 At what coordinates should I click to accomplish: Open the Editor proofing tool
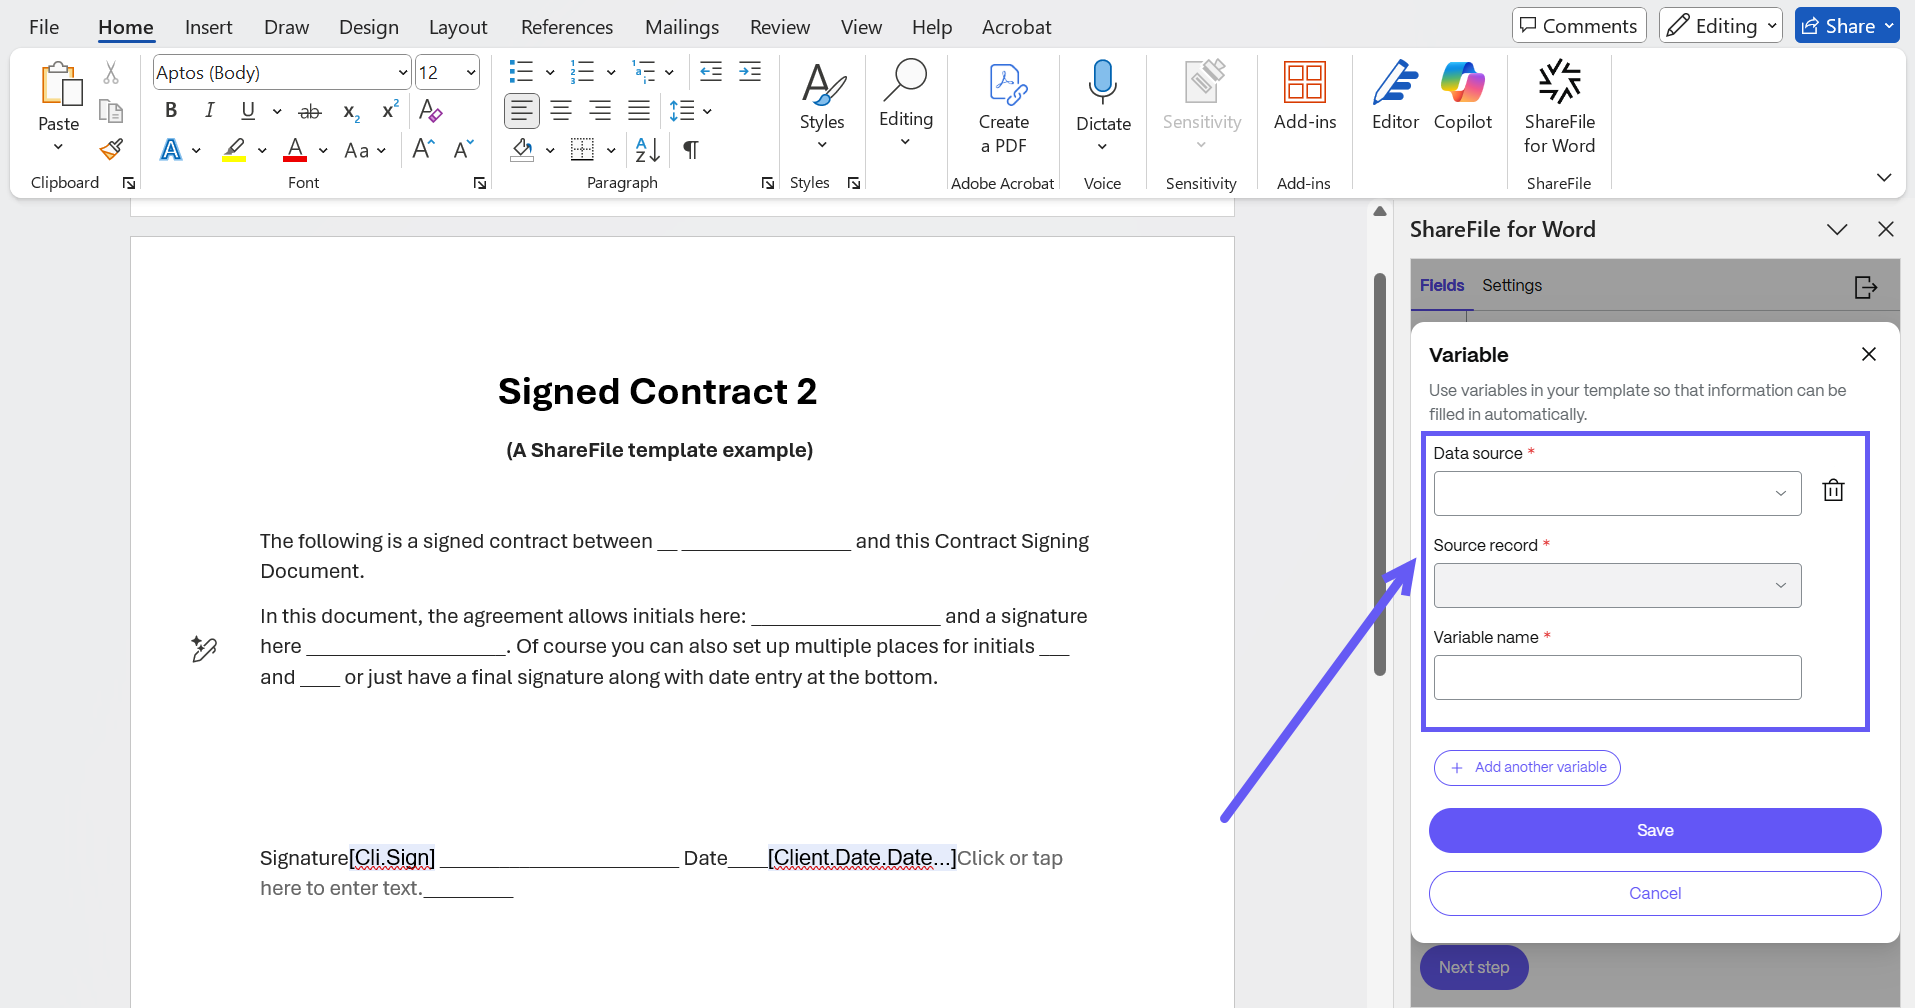point(1394,96)
